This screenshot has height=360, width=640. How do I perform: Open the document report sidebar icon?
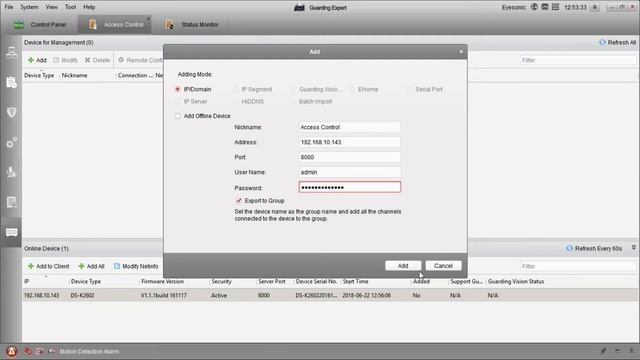click(x=11, y=202)
